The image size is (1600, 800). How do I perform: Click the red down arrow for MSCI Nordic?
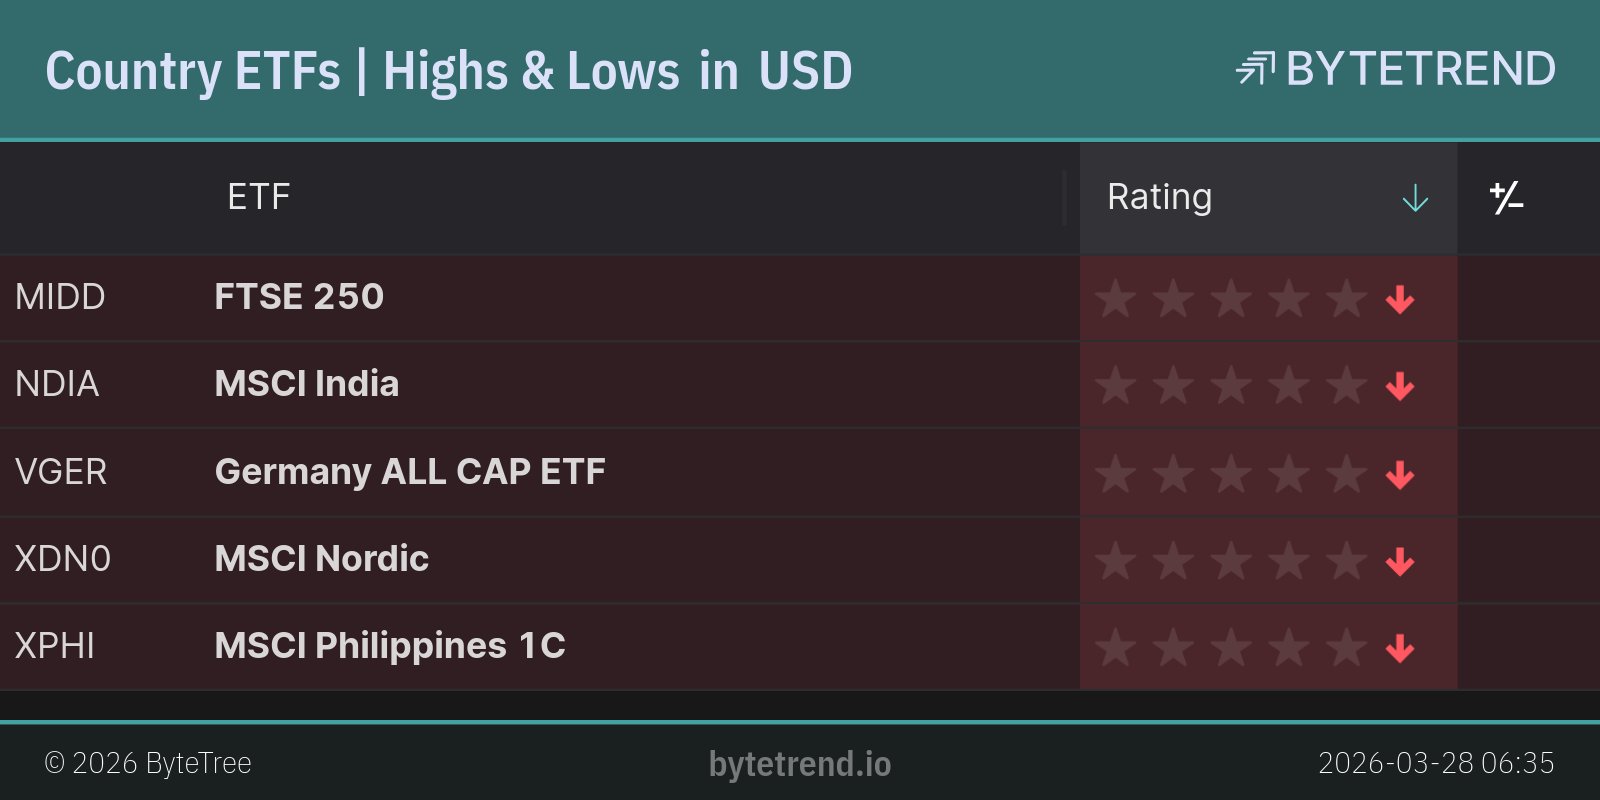coord(1400,561)
